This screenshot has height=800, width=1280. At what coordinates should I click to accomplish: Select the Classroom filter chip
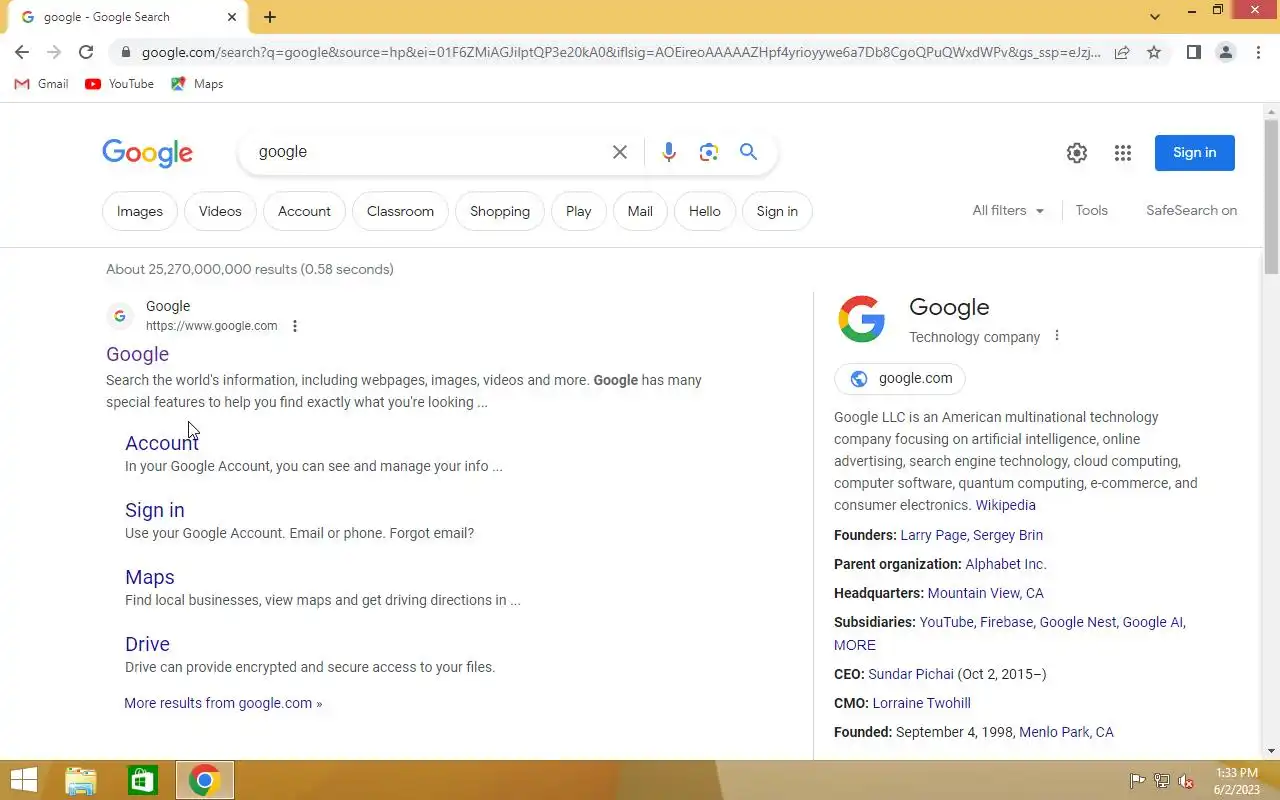[400, 211]
